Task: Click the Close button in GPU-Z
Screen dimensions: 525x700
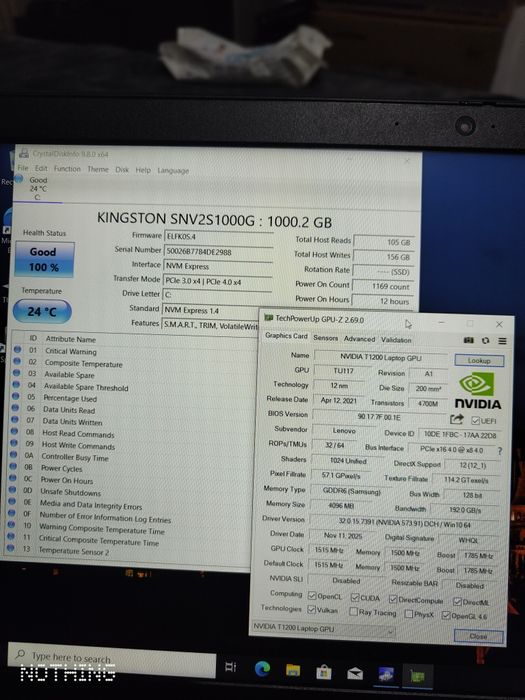Action: (478, 636)
